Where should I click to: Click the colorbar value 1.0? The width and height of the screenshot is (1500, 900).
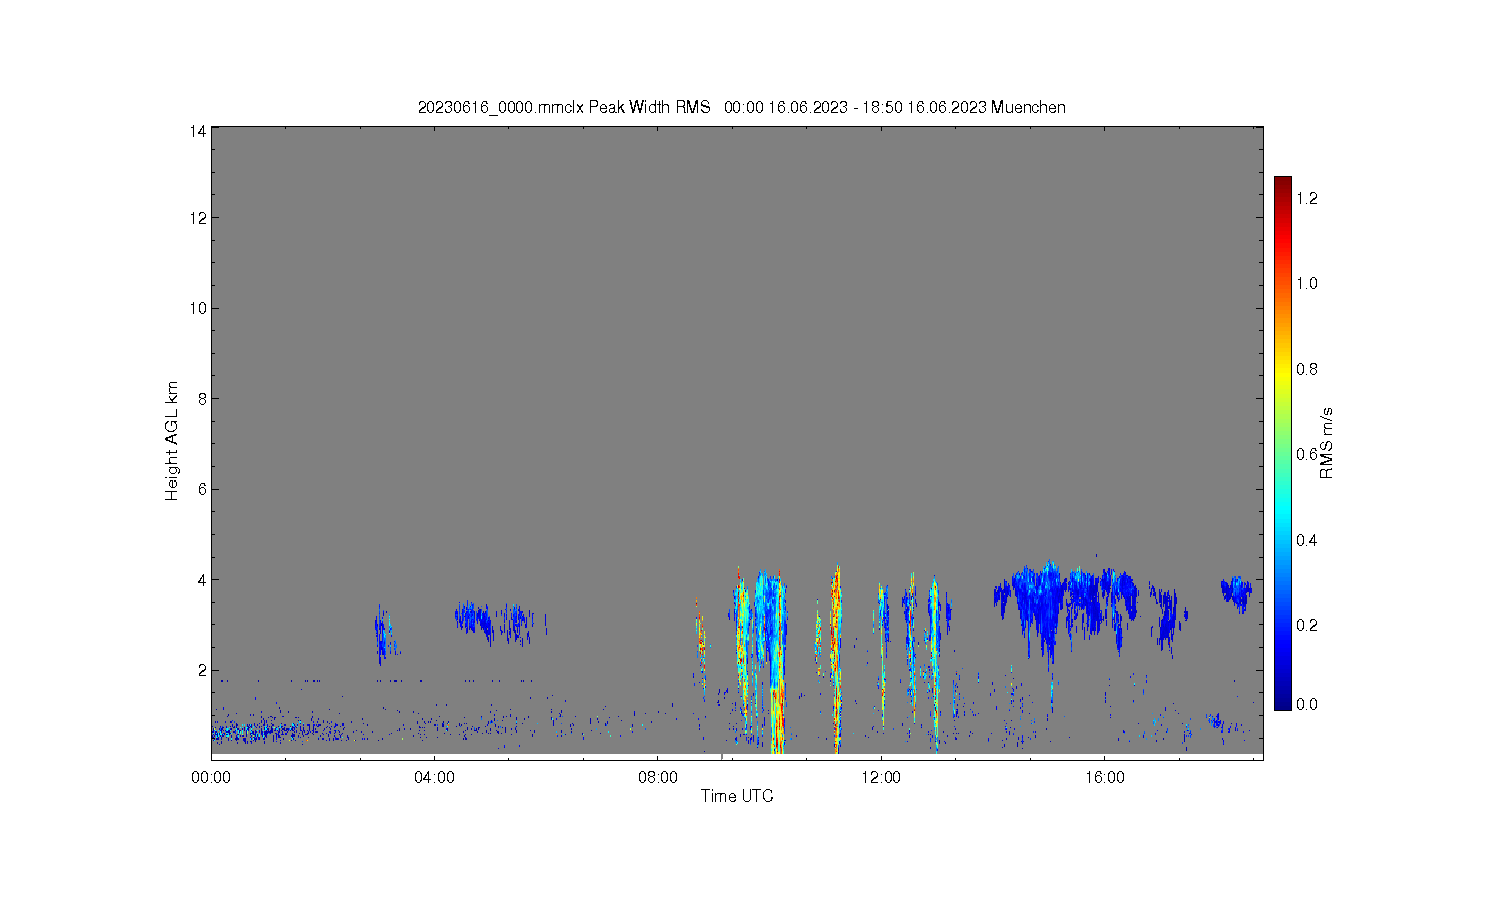coord(1307,283)
